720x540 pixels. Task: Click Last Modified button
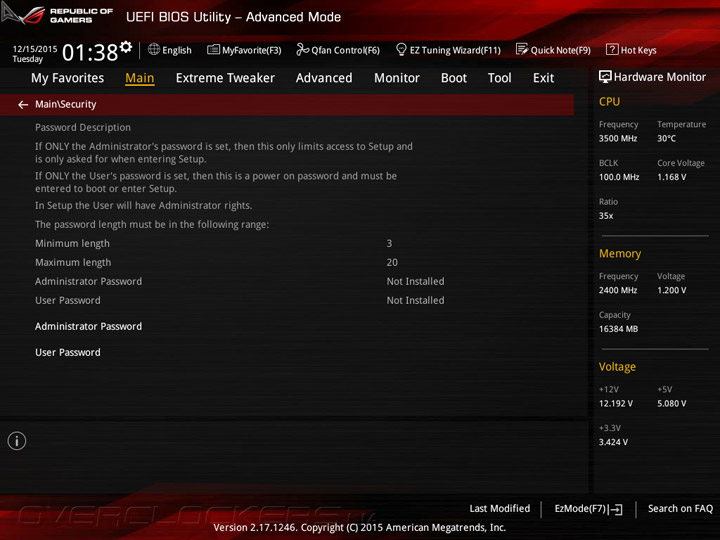tap(500, 508)
